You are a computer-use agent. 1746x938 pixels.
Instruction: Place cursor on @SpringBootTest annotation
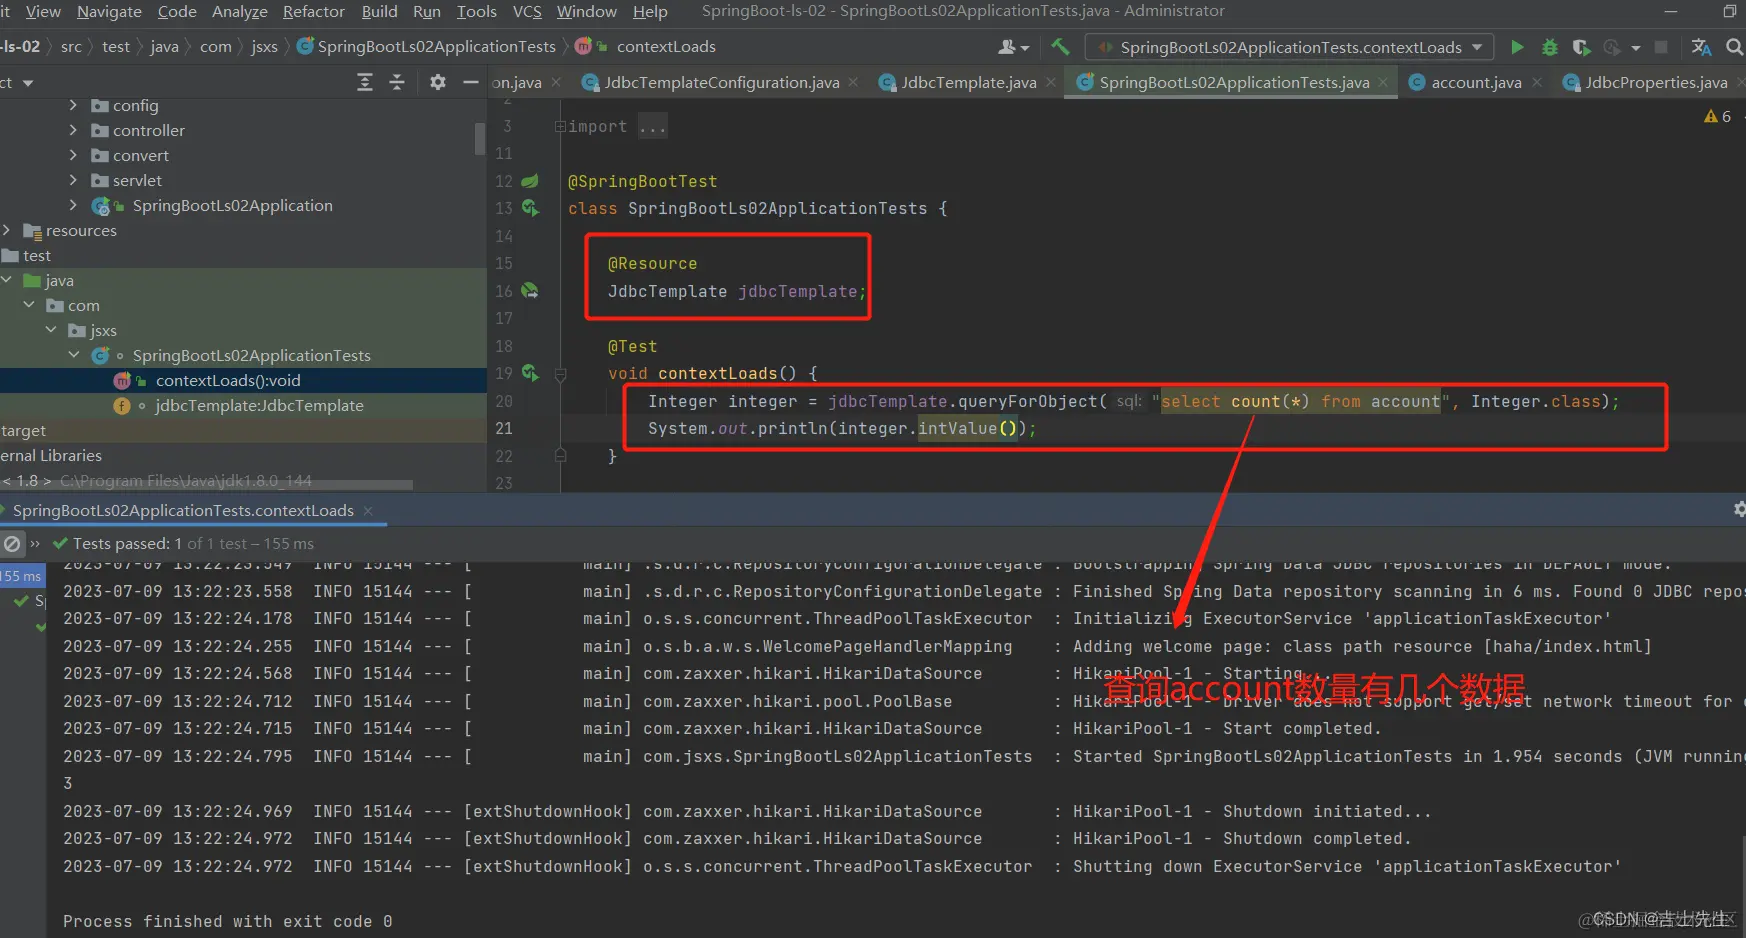pyautogui.click(x=642, y=182)
